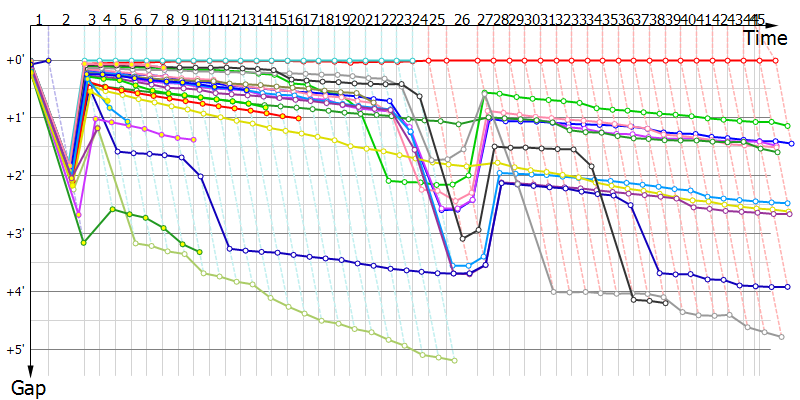Click the +3' gap axis label
The height and width of the screenshot is (400, 800).
14,234
